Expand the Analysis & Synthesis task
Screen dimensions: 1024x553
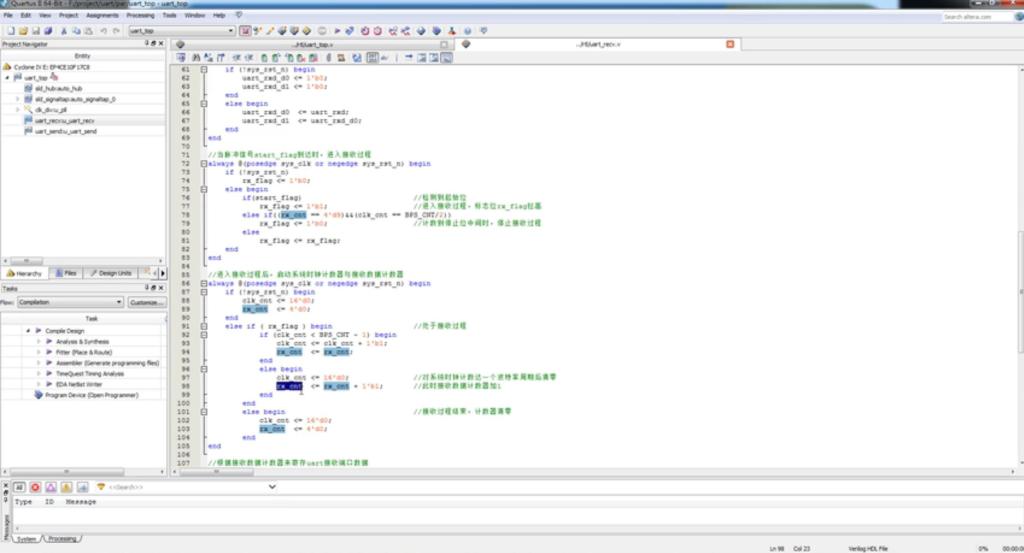[x=39, y=342]
